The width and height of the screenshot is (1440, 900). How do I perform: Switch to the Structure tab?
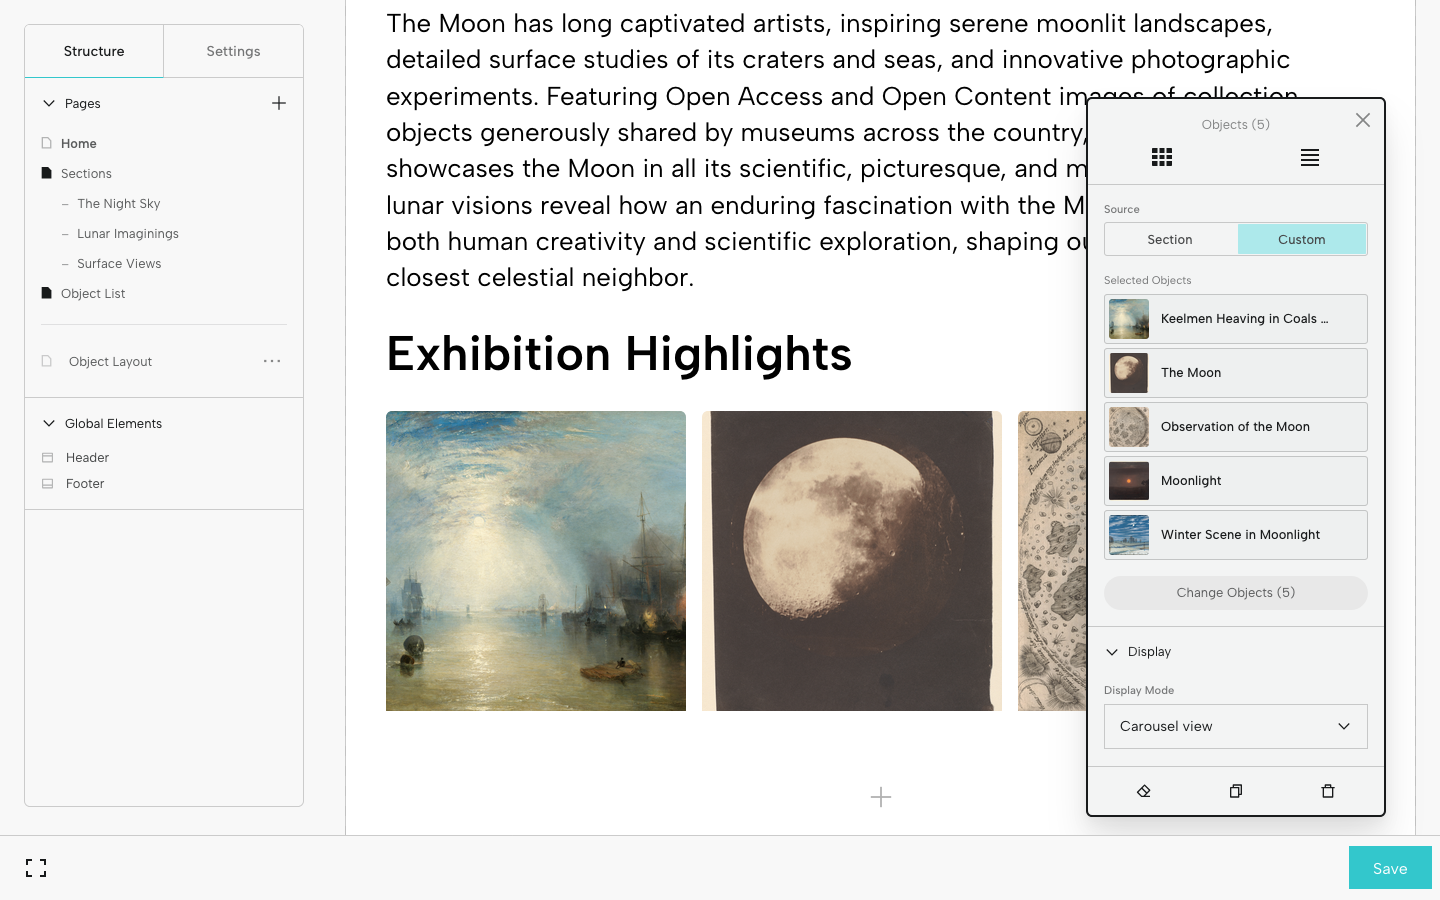[x=94, y=51]
